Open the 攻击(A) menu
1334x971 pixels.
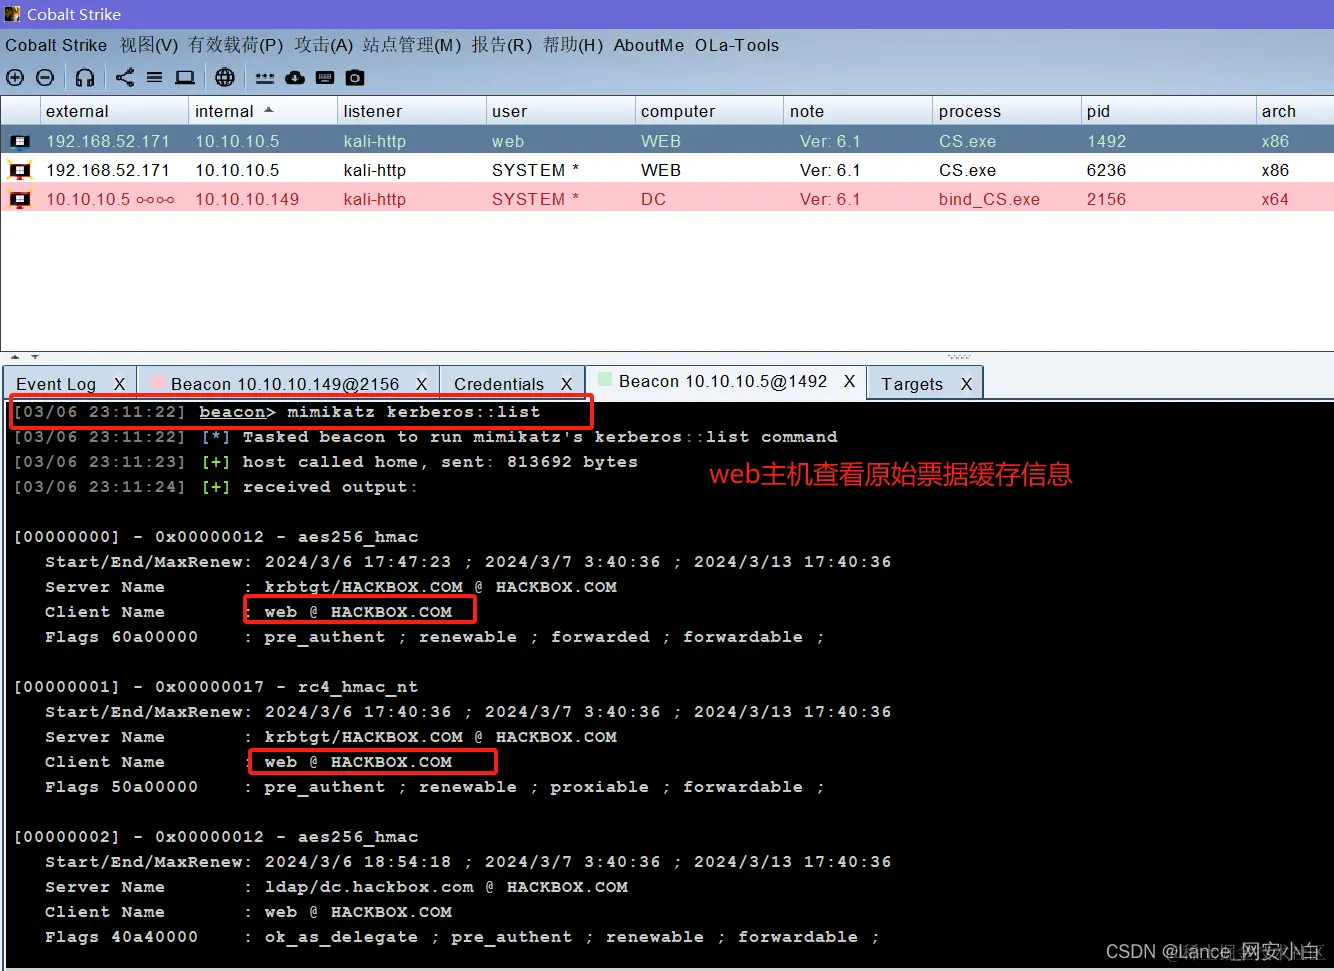324,45
